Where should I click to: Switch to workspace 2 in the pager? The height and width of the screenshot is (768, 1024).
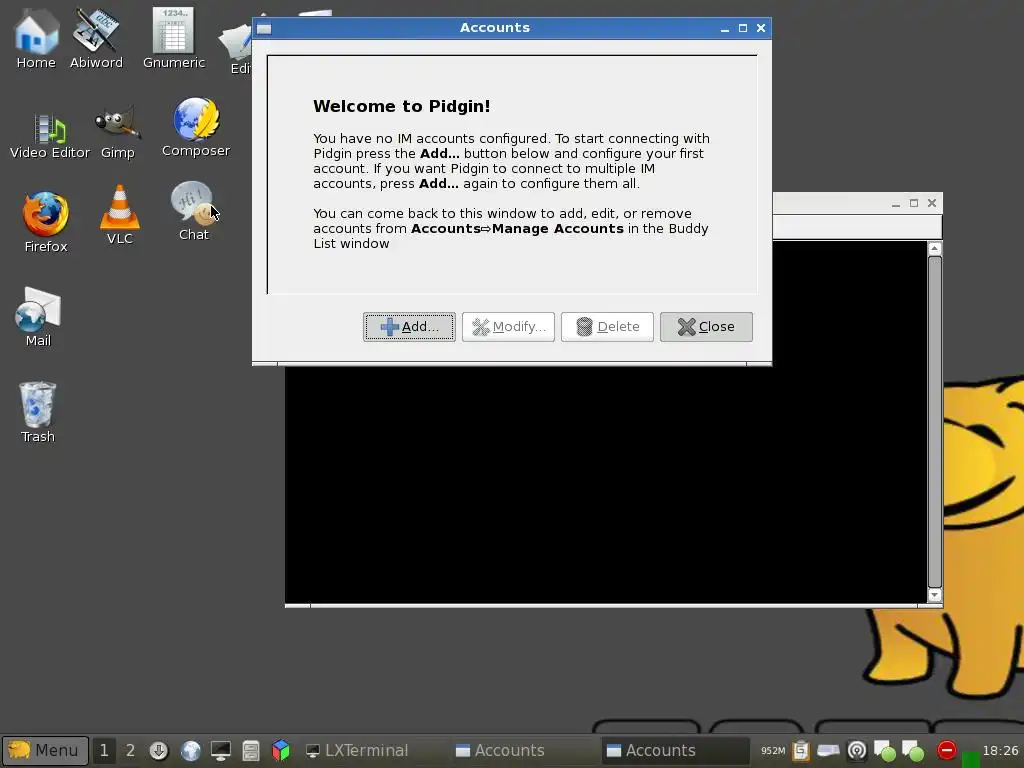coord(130,750)
